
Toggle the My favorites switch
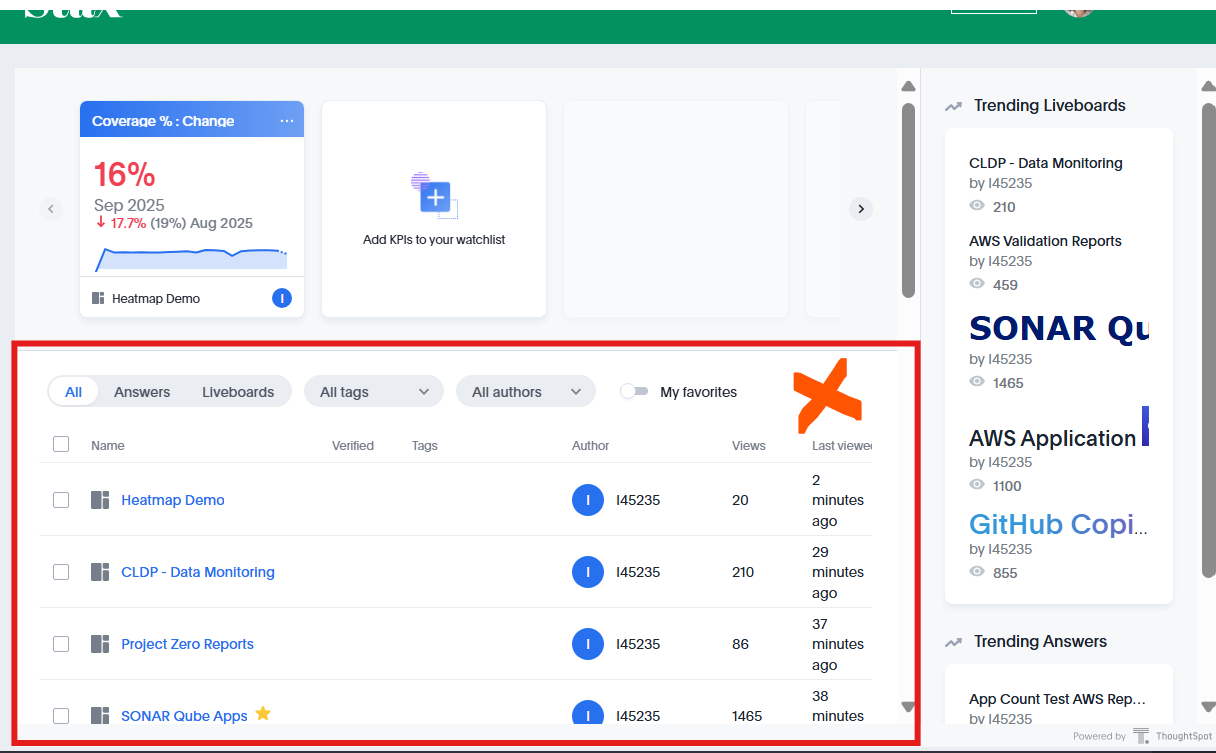634,392
